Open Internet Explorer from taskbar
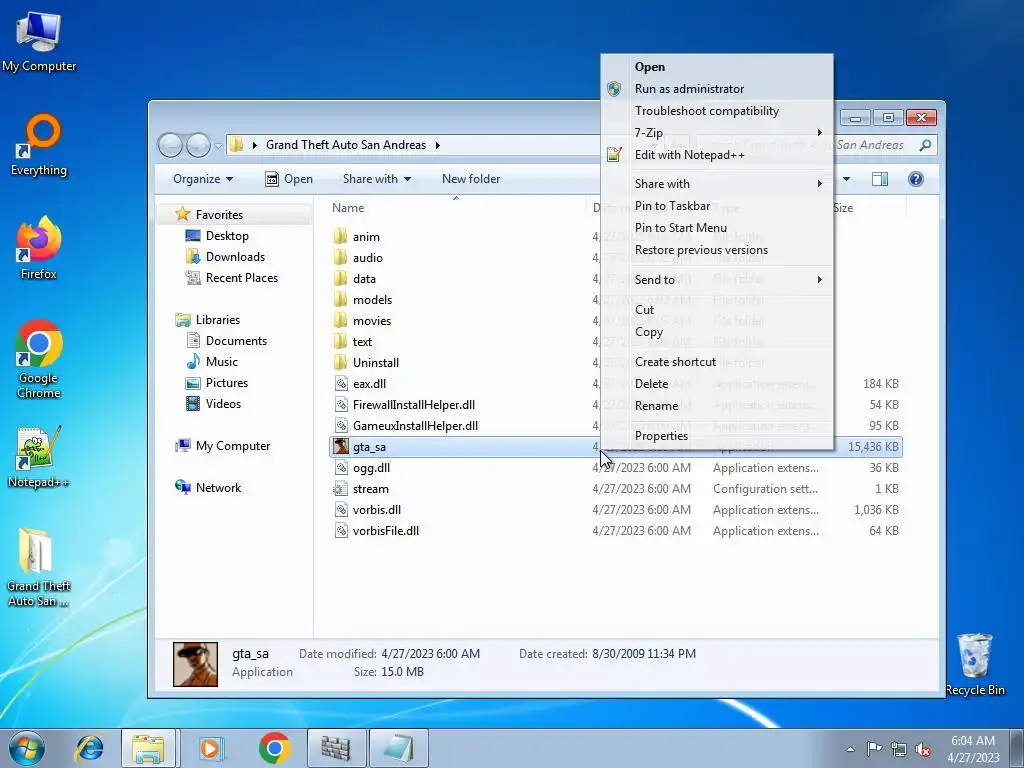 (x=89, y=748)
